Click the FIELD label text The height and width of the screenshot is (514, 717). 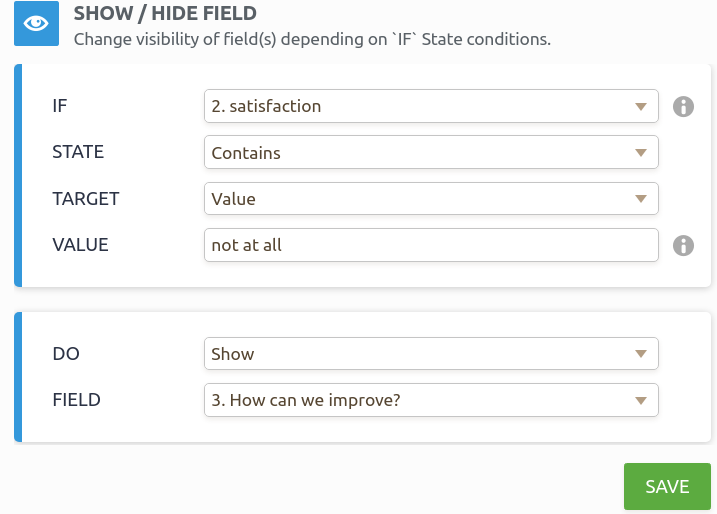[76, 400]
